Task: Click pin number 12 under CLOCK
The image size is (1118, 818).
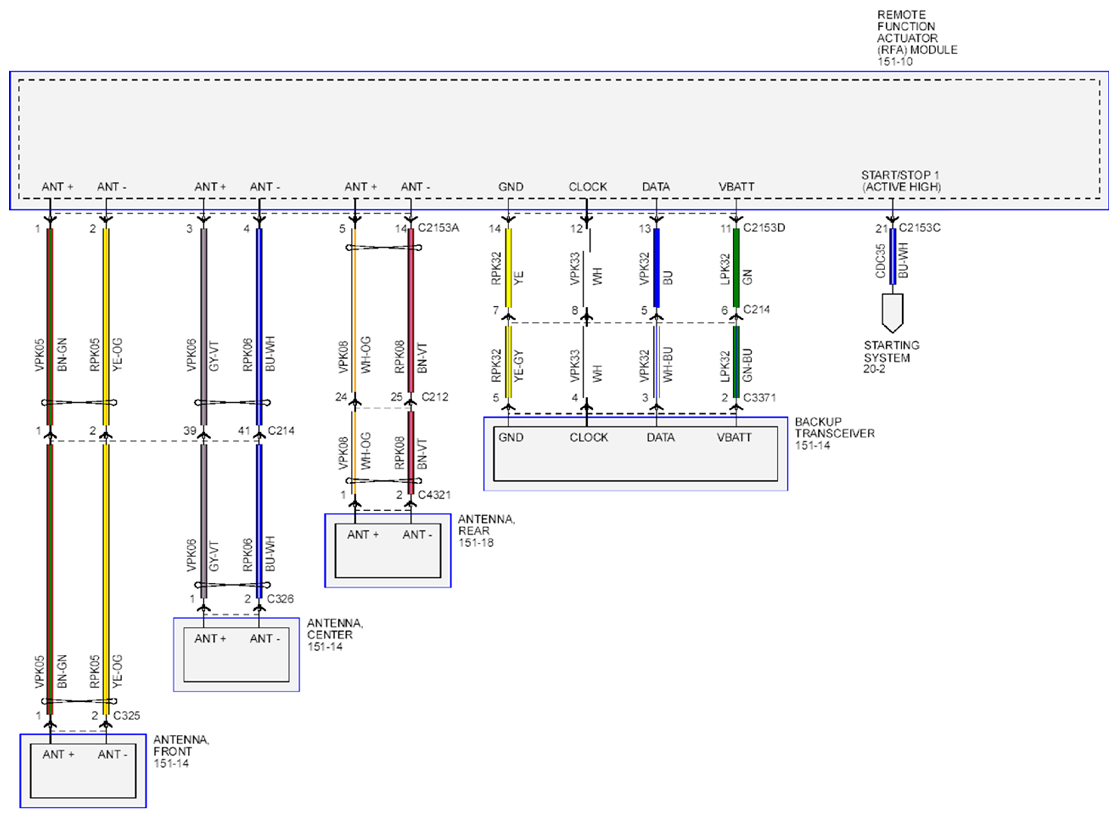Action: pos(577,229)
